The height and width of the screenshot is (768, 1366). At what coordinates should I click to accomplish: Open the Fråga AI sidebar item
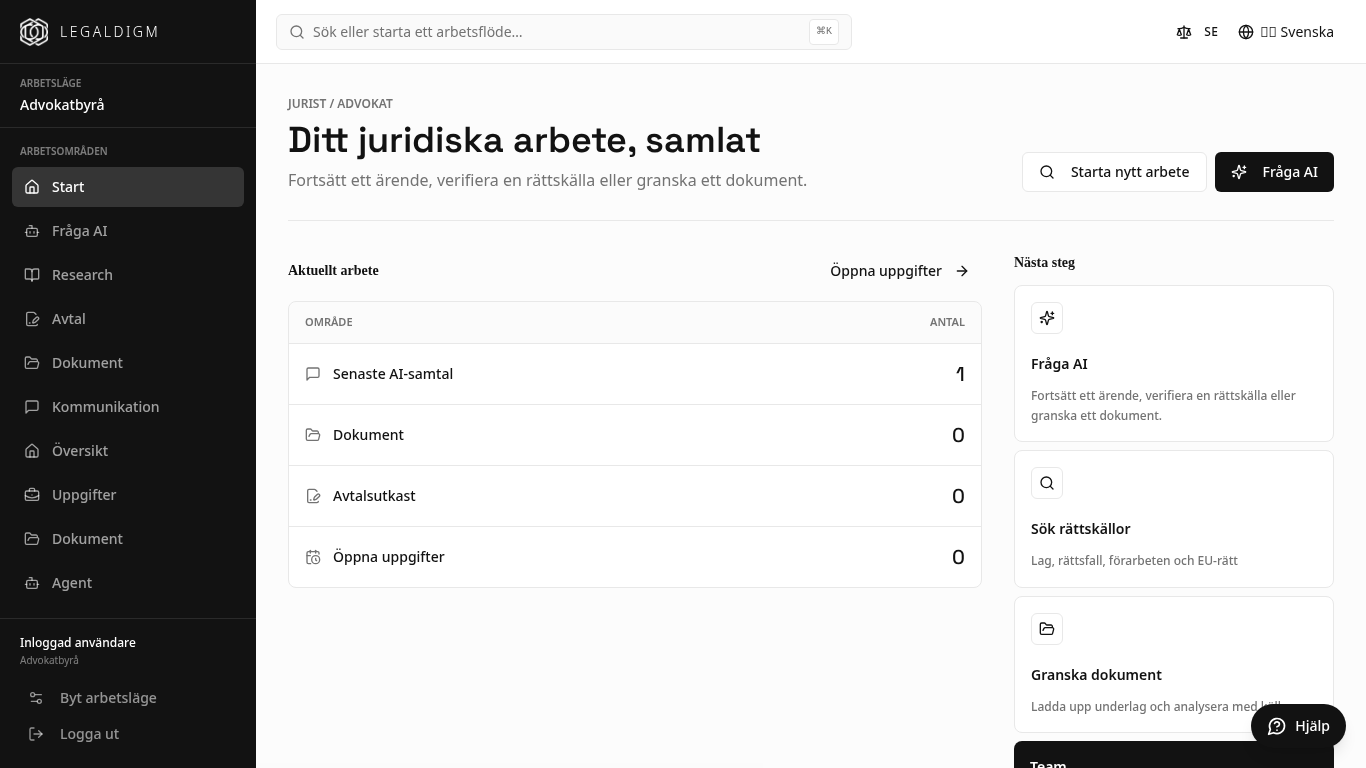[128, 231]
